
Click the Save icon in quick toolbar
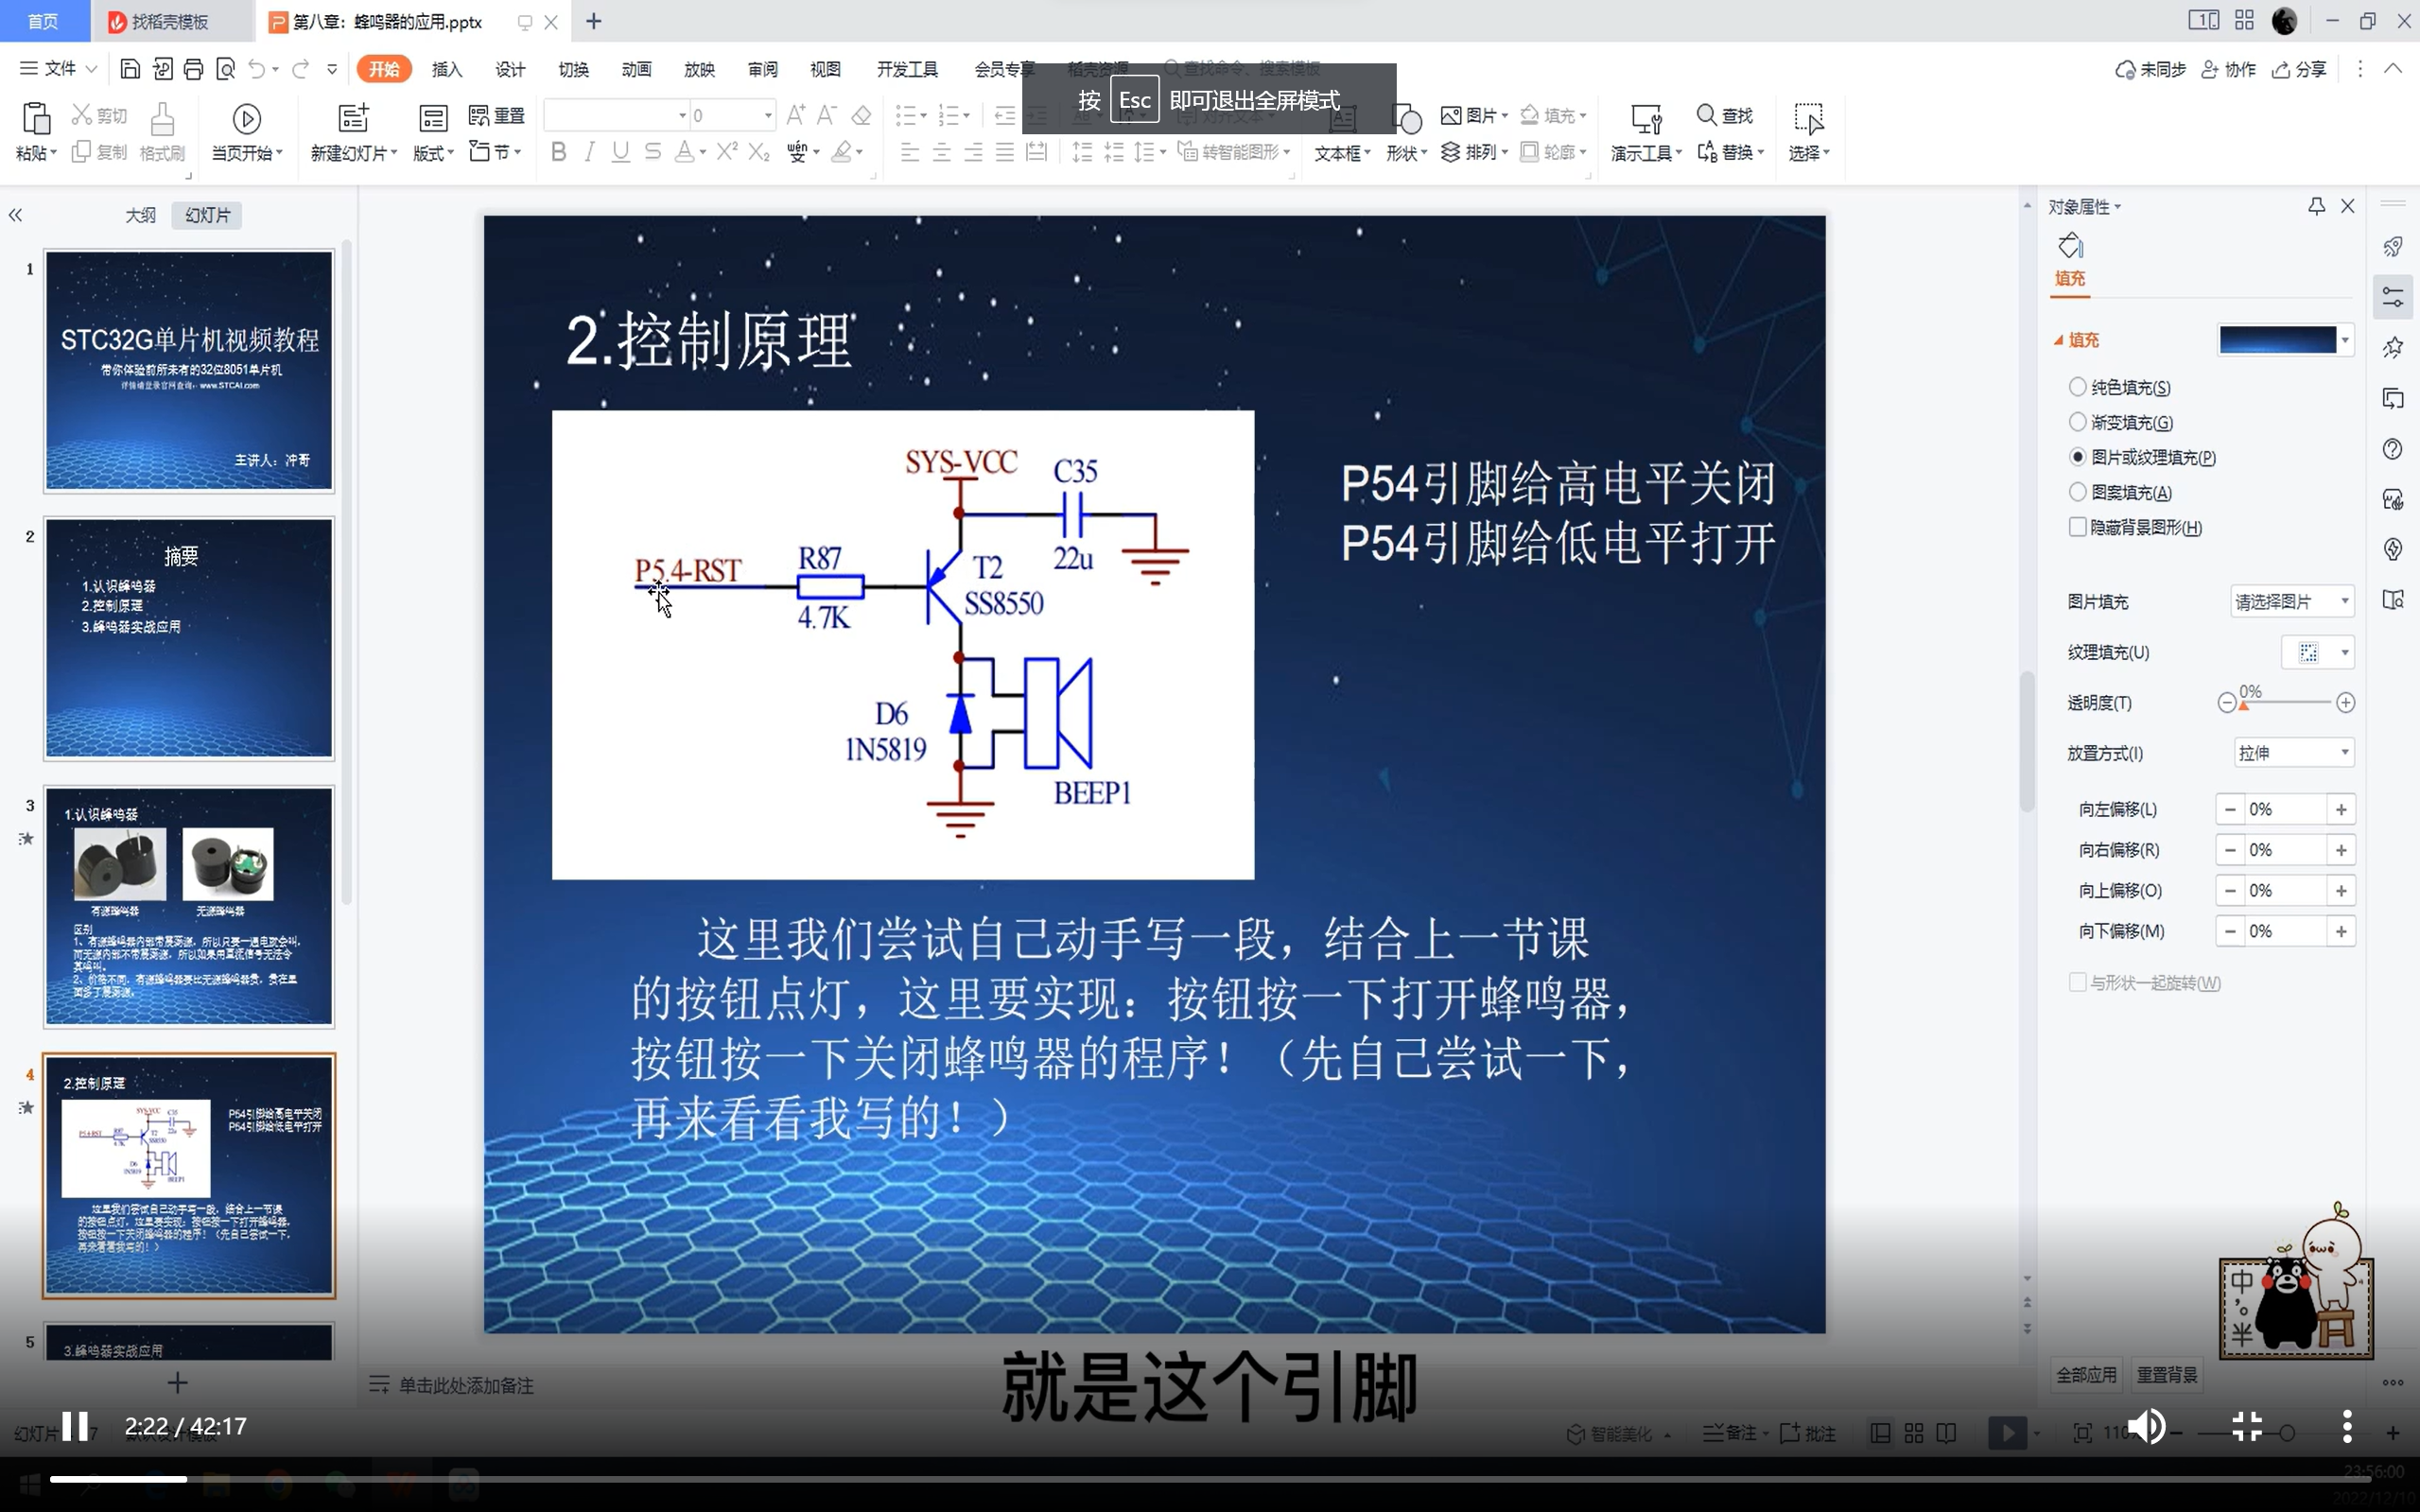130,69
